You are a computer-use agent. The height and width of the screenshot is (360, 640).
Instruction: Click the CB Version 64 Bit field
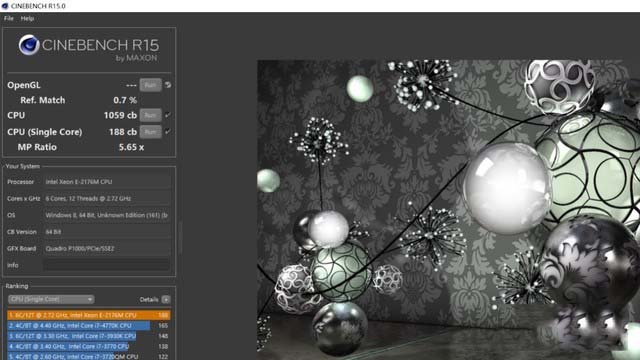[107, 232]
